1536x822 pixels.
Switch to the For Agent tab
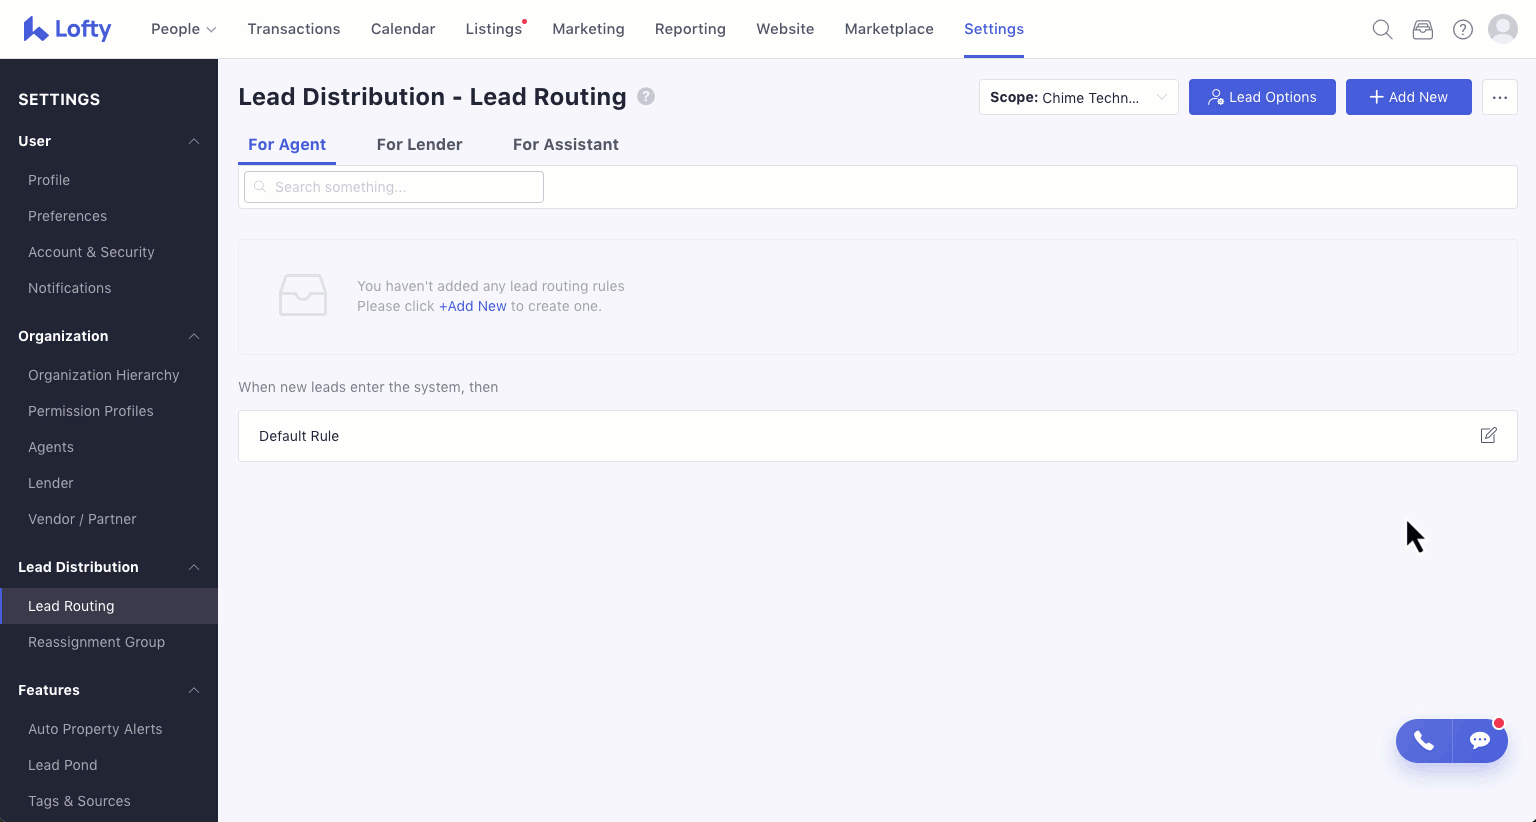(287, 144)
